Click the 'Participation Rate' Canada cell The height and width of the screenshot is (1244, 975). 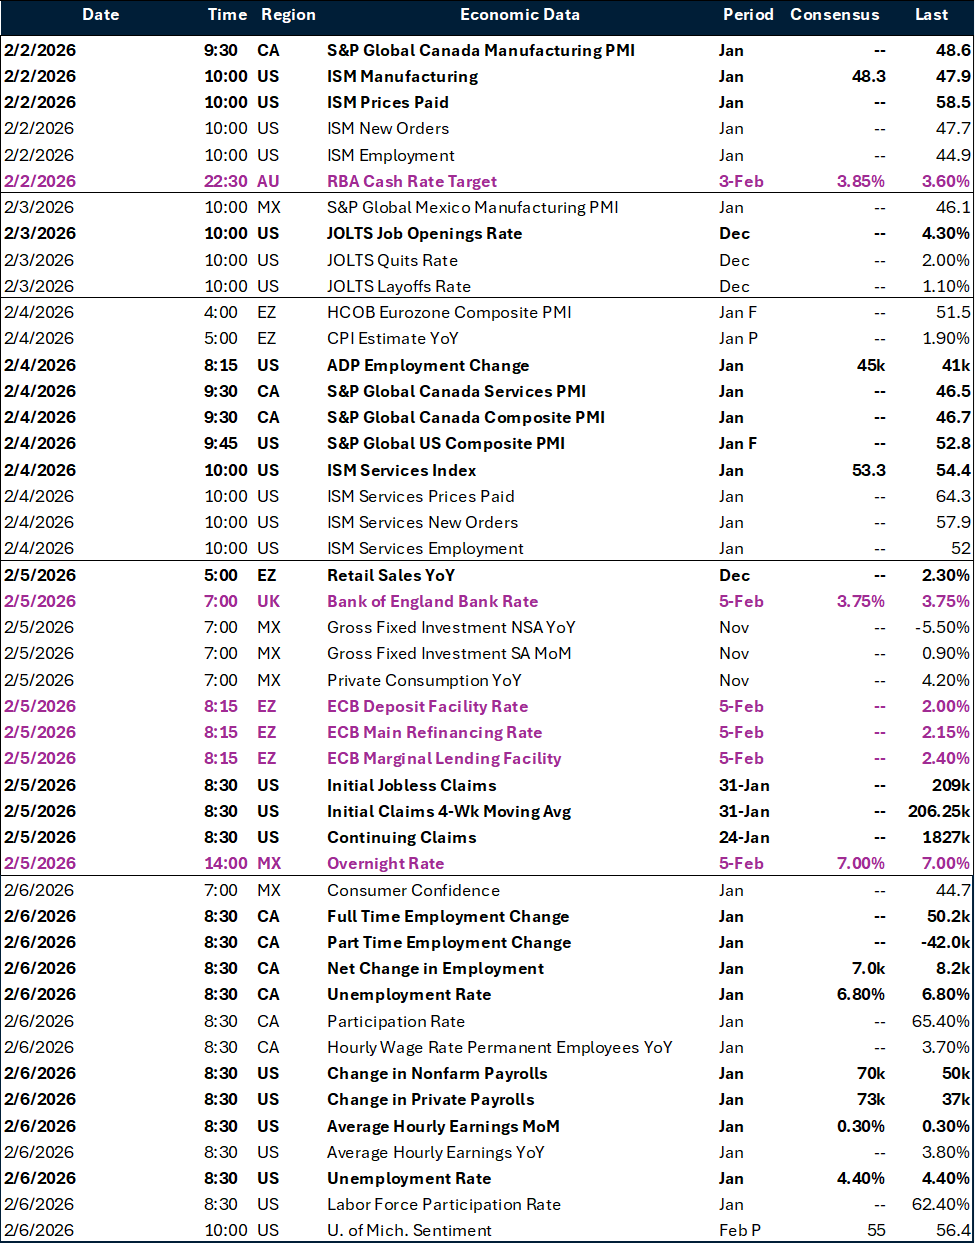(396, 1021)
